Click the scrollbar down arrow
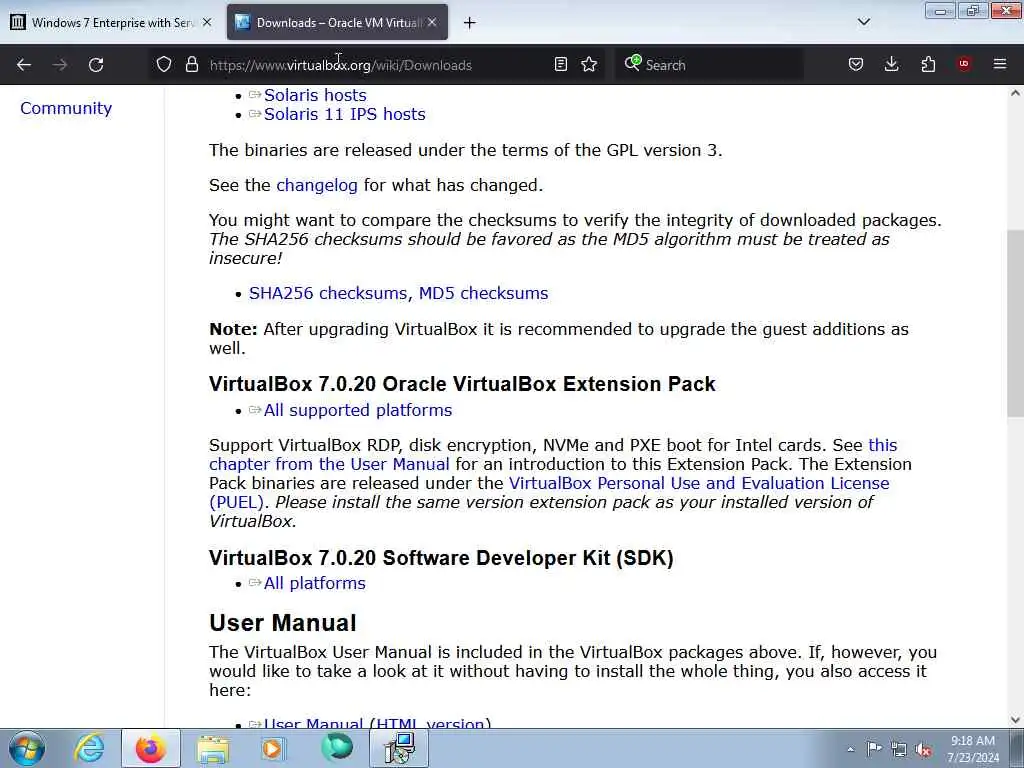This screenshot has height=768, width=1024. (1015, 720)
